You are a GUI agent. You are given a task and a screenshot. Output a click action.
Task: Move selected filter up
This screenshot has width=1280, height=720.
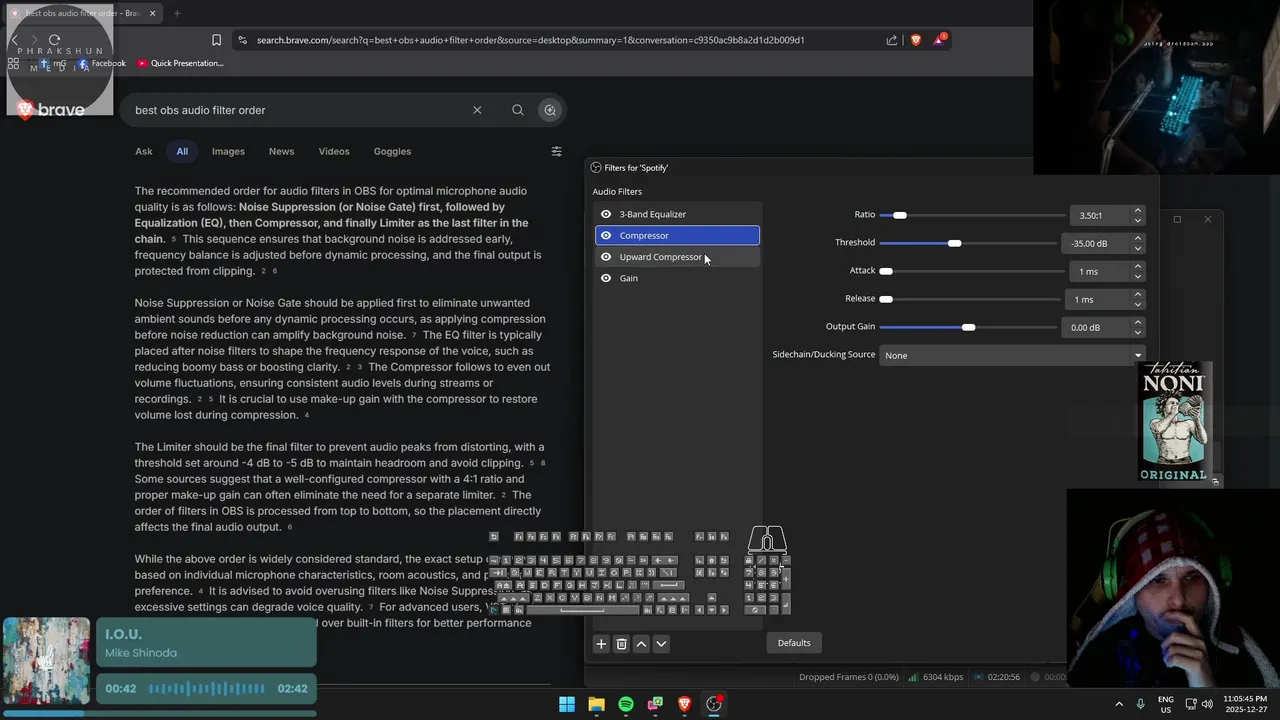tap(641, 644)
